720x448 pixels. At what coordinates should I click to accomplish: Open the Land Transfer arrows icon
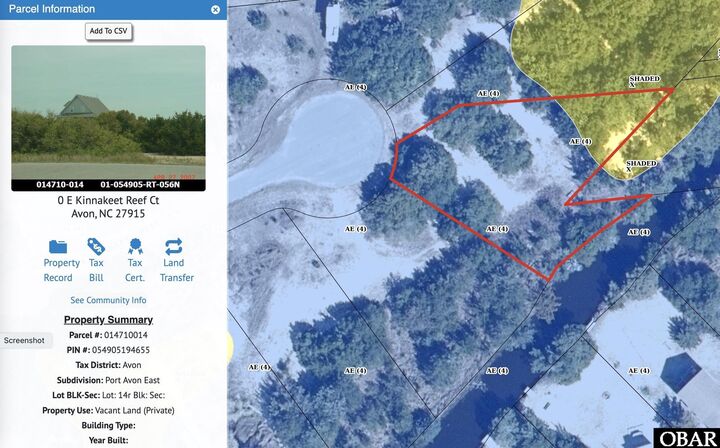pos(174,246)
